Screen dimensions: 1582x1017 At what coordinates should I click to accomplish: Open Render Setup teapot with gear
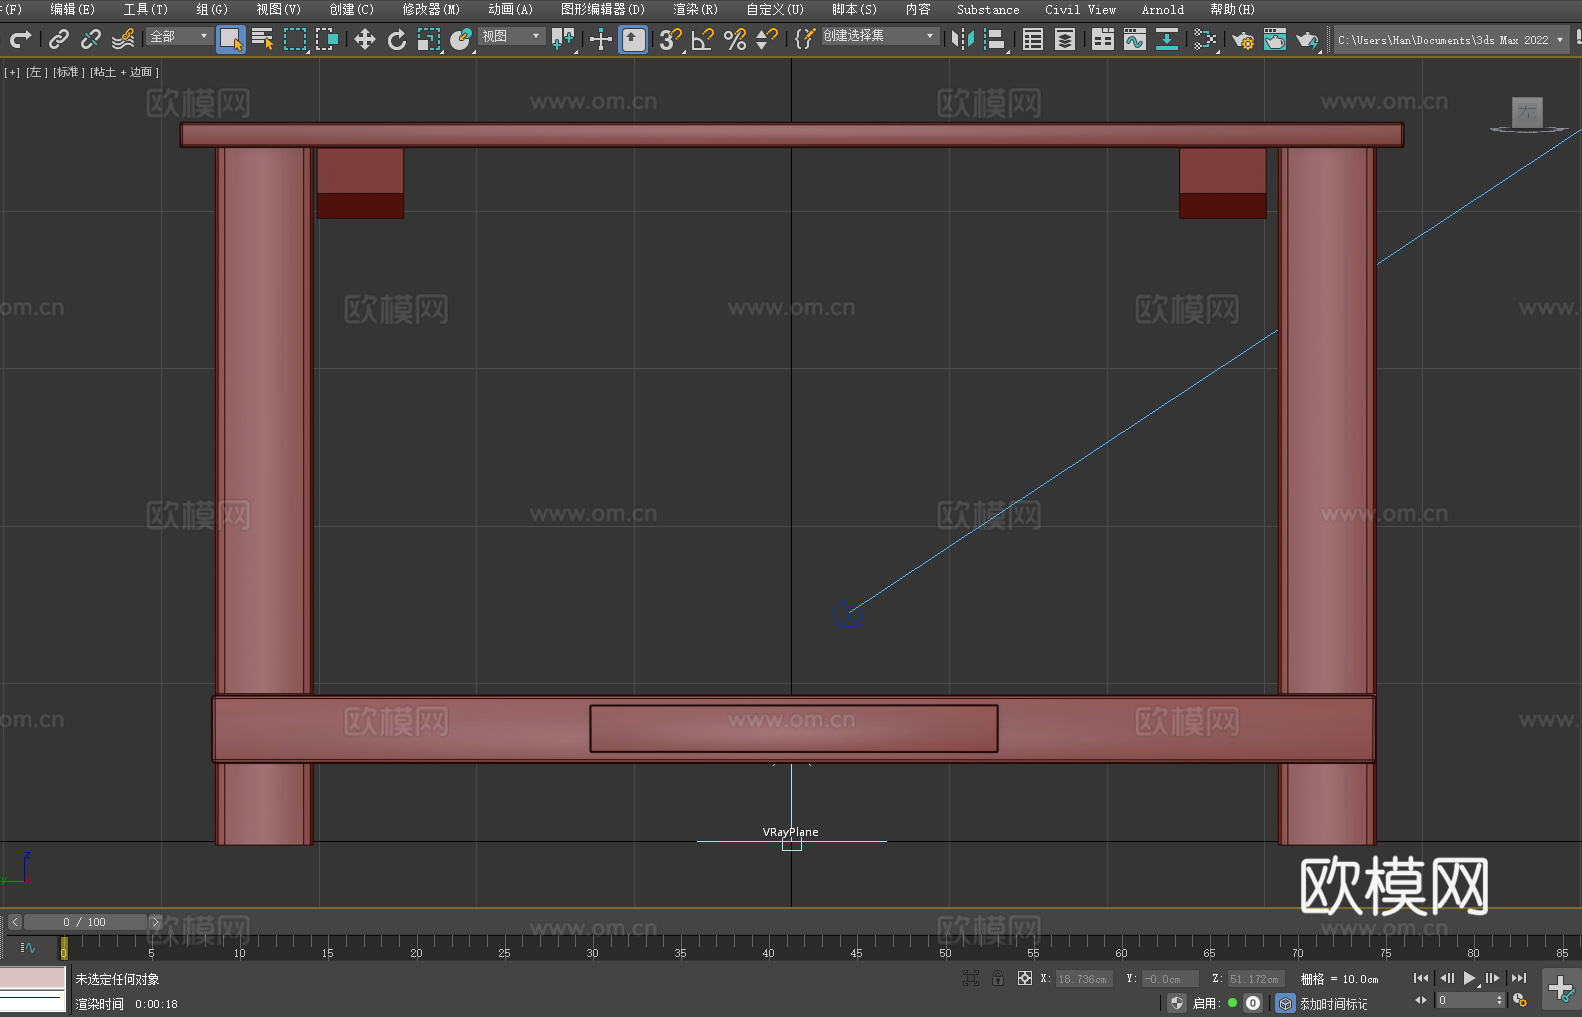[1242, 40]
